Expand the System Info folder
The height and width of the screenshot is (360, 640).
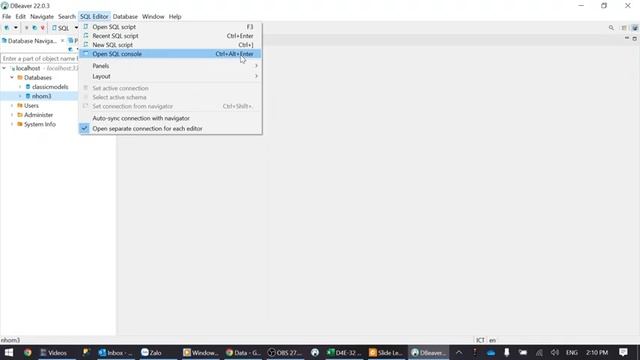[12, 124]
